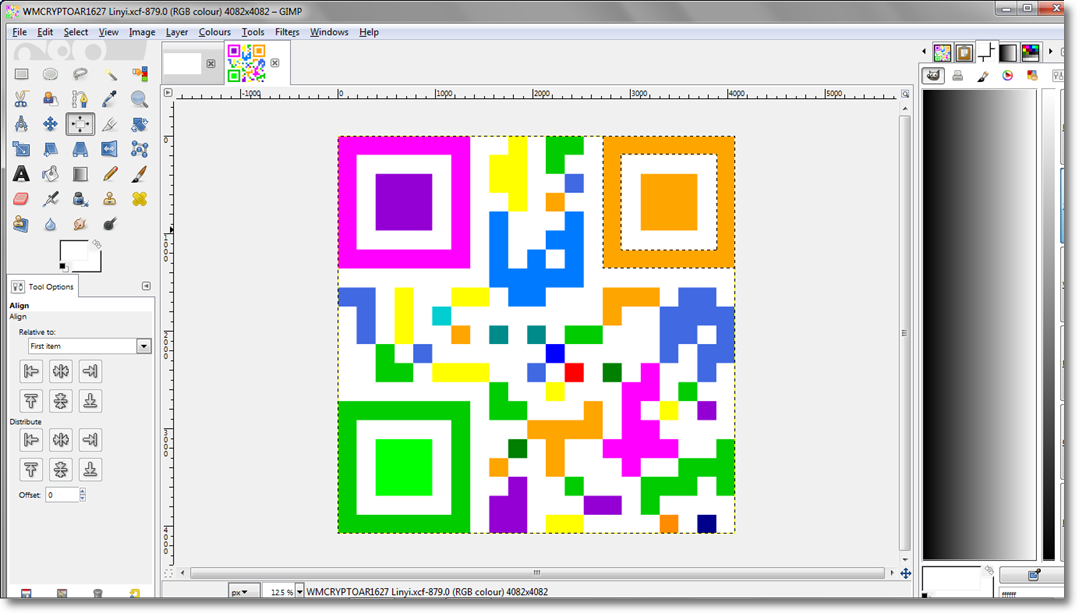This screenshot has width=1080, height=615.
Task: Open the Filters menu
Action: tap(287, 32)
